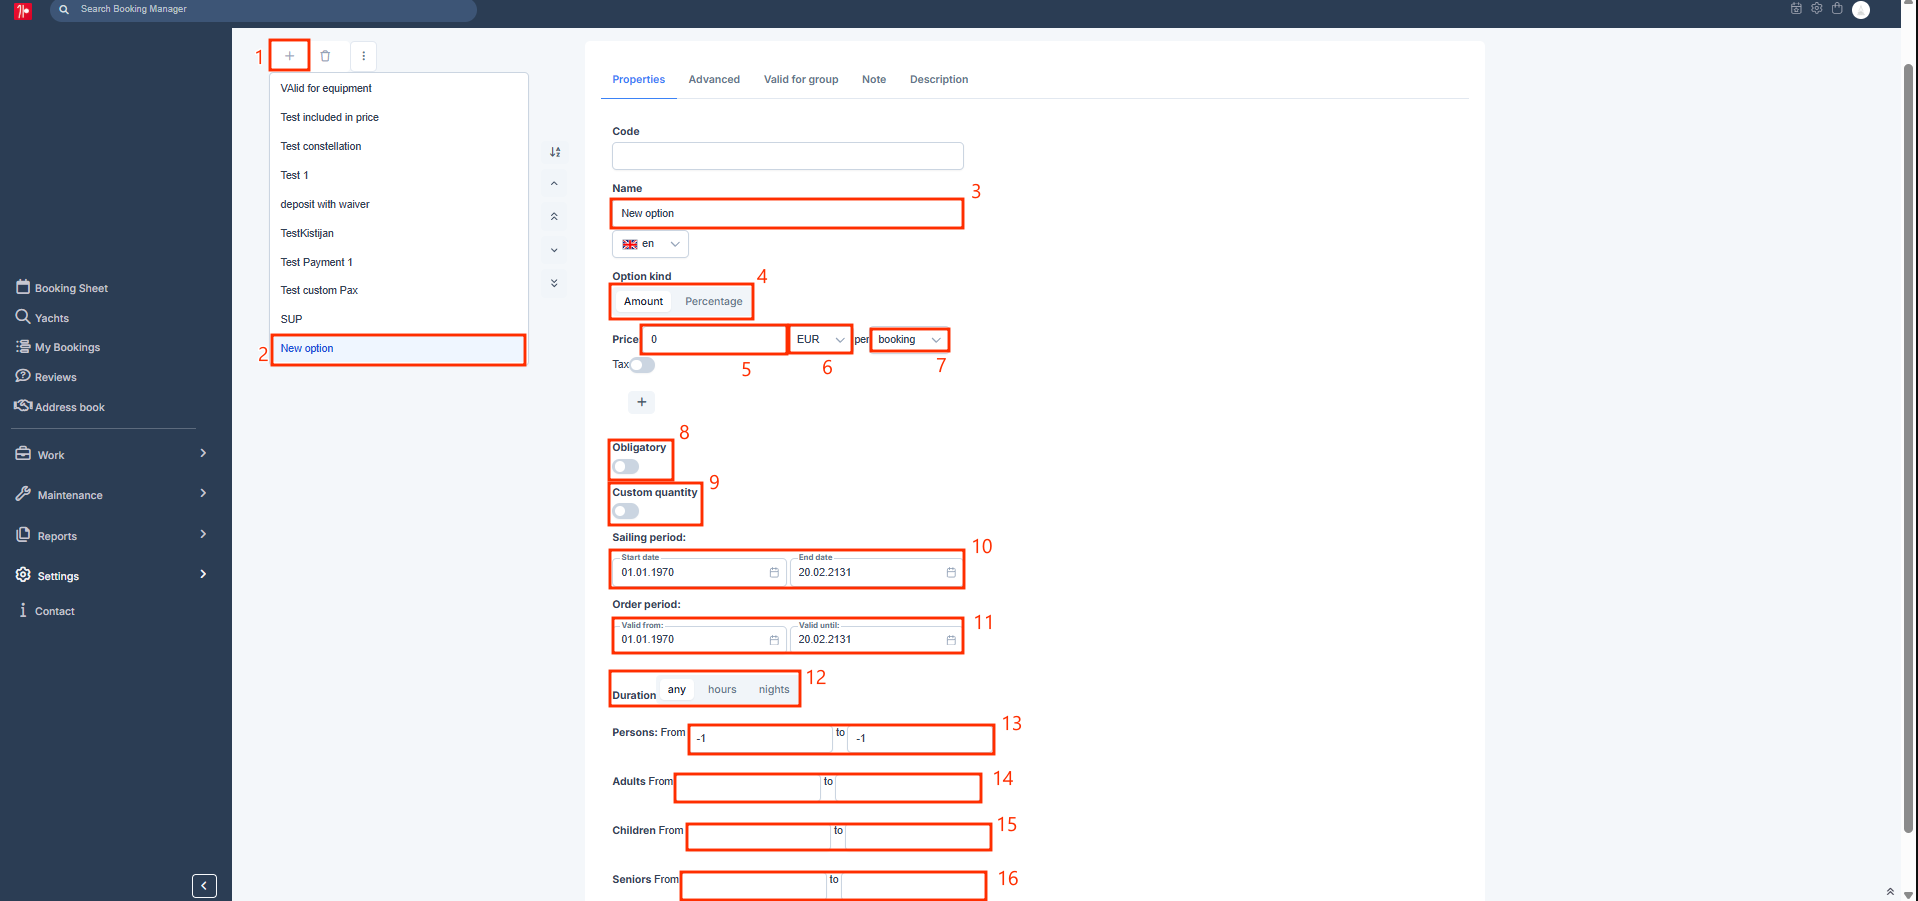Click the Price input field
1918x901 pixels.
(714, 340)
